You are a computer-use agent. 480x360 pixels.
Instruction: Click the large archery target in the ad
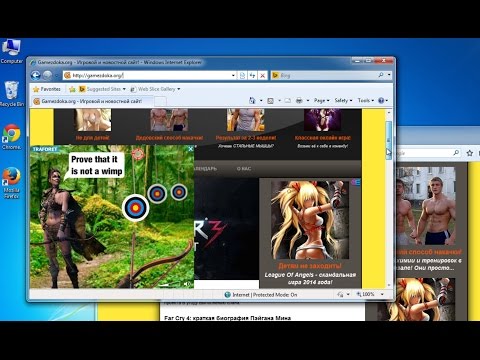click(135, 208)
